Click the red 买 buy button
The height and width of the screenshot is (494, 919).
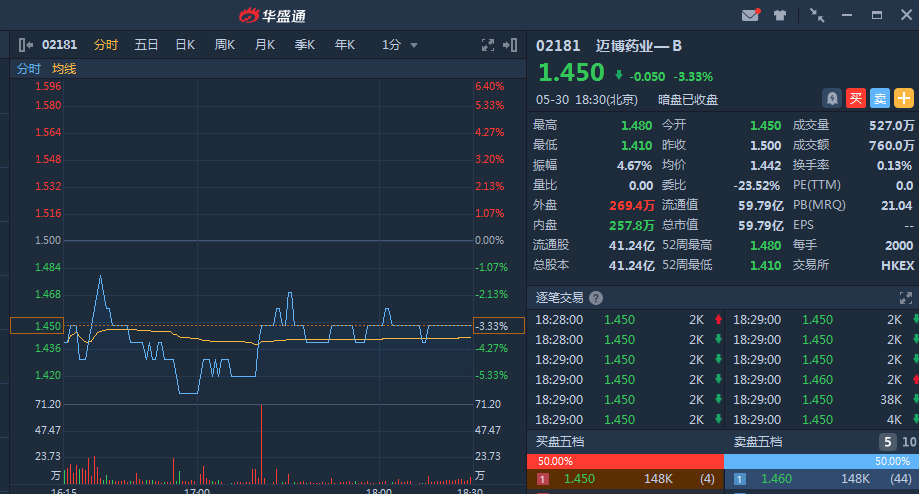[855, 98]
